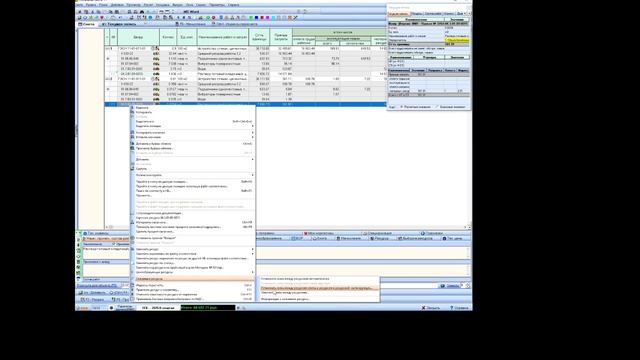Click the Закрыть button in bottom bar
This screenshot has height=360, width=640.
[x=431, y=308]
